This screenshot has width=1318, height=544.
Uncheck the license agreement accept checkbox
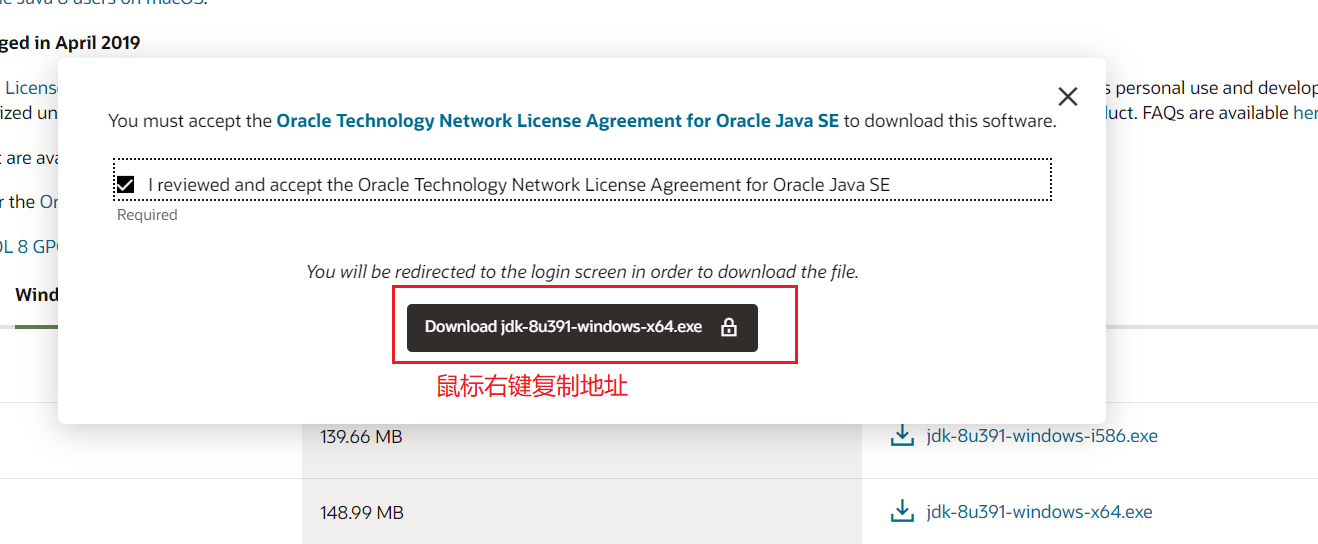(125, 185)
